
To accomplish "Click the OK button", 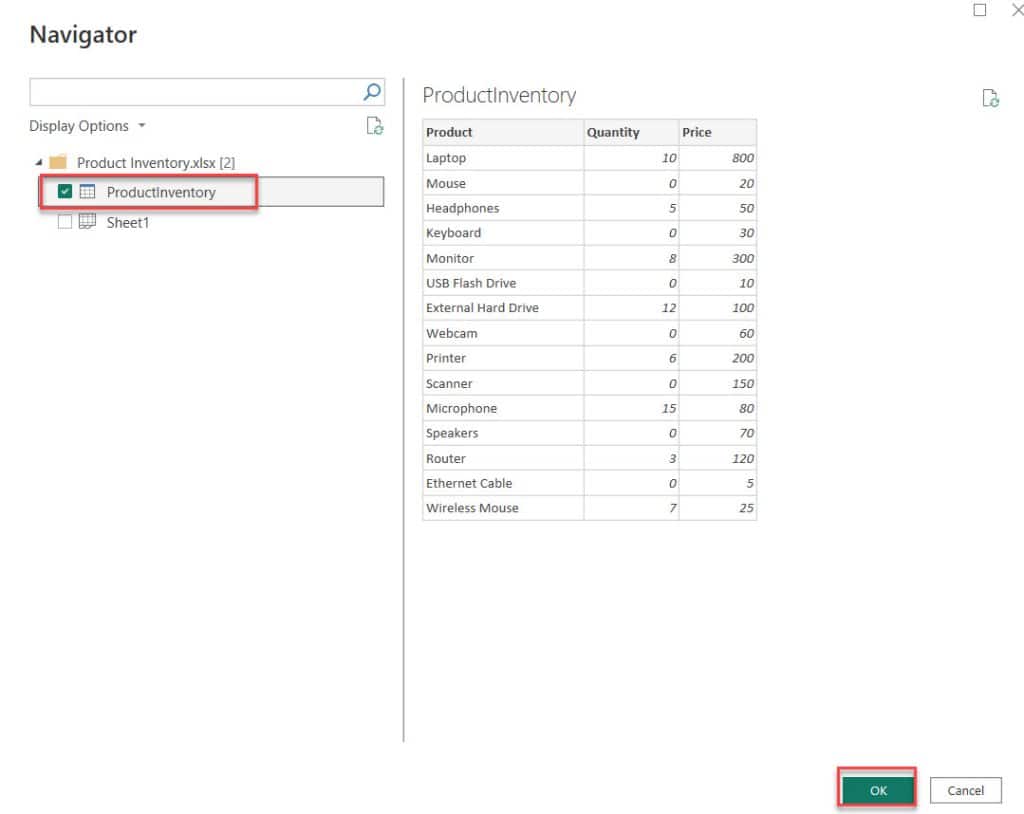I will (x=878, y=790).
